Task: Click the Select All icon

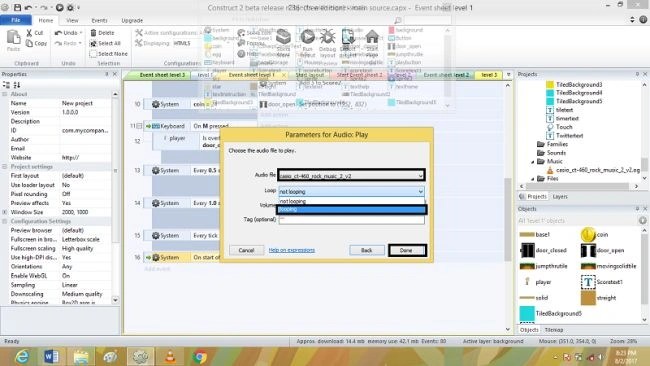Action: point(93,43)
